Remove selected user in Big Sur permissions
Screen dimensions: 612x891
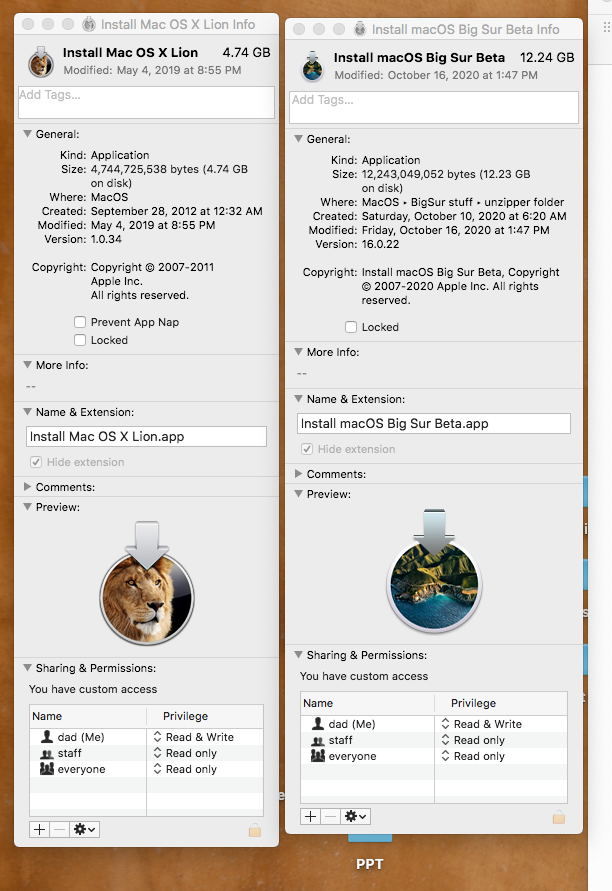coord(330,817)
